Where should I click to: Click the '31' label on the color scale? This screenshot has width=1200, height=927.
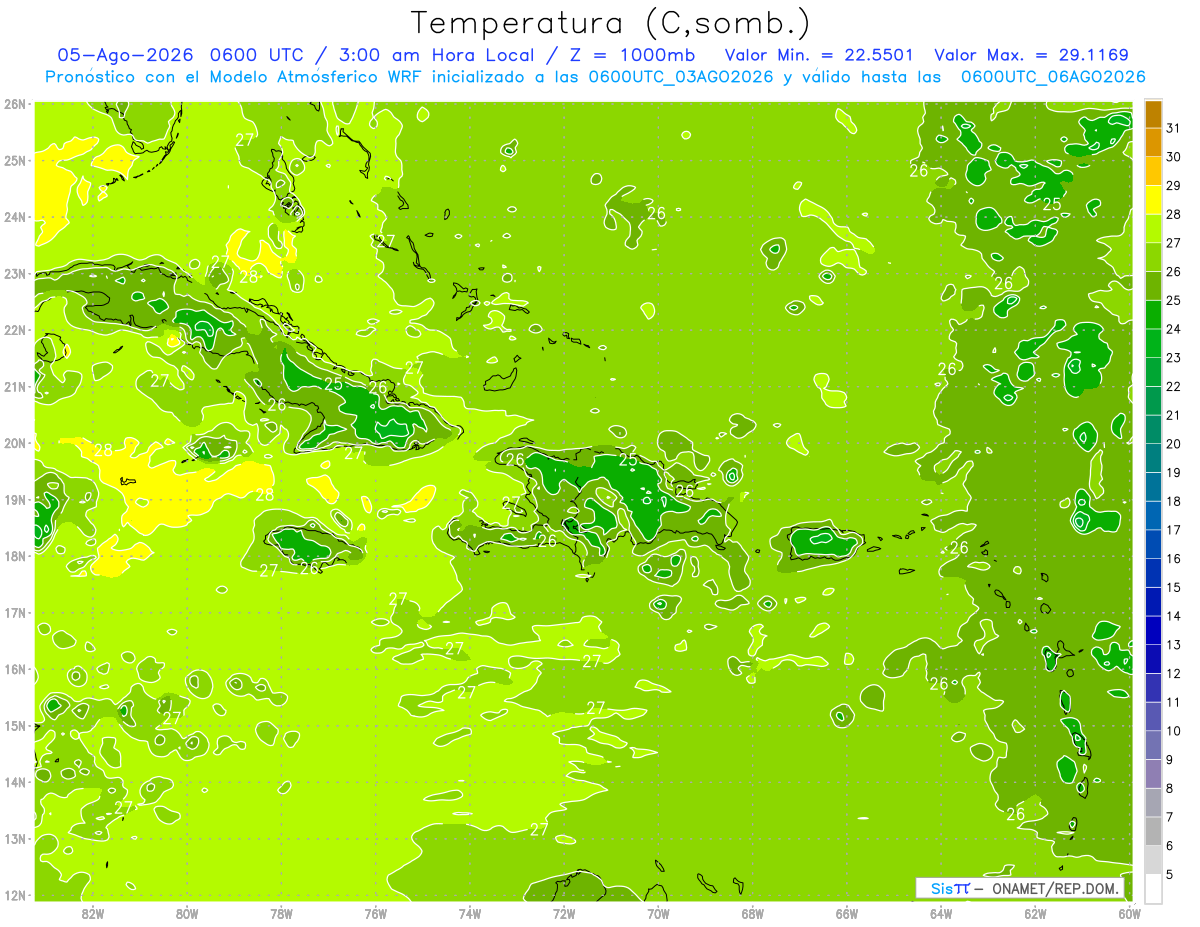1174,129
